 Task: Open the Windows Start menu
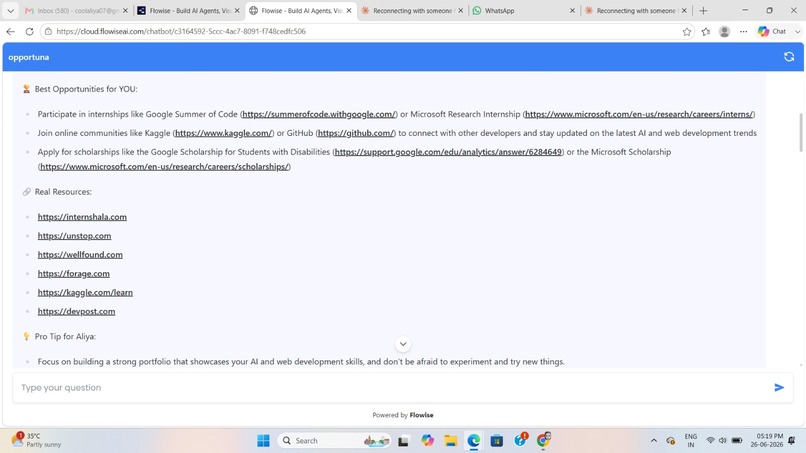(263, 441)
